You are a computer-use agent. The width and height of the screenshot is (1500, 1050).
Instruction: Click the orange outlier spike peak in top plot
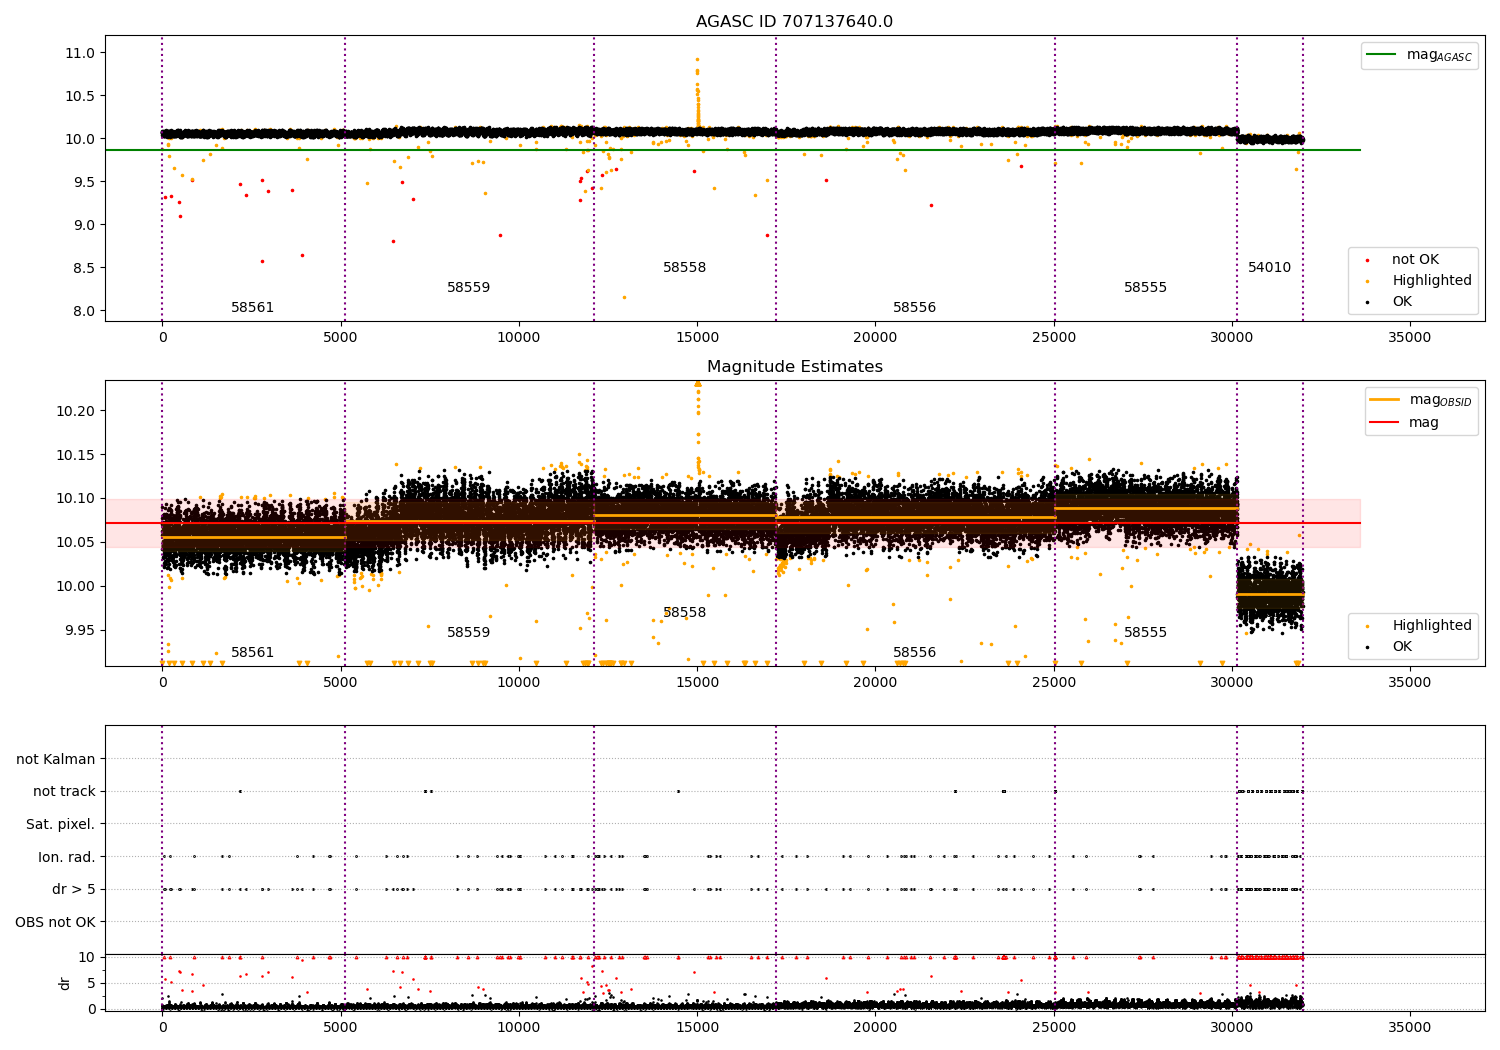tap(697, 60)
